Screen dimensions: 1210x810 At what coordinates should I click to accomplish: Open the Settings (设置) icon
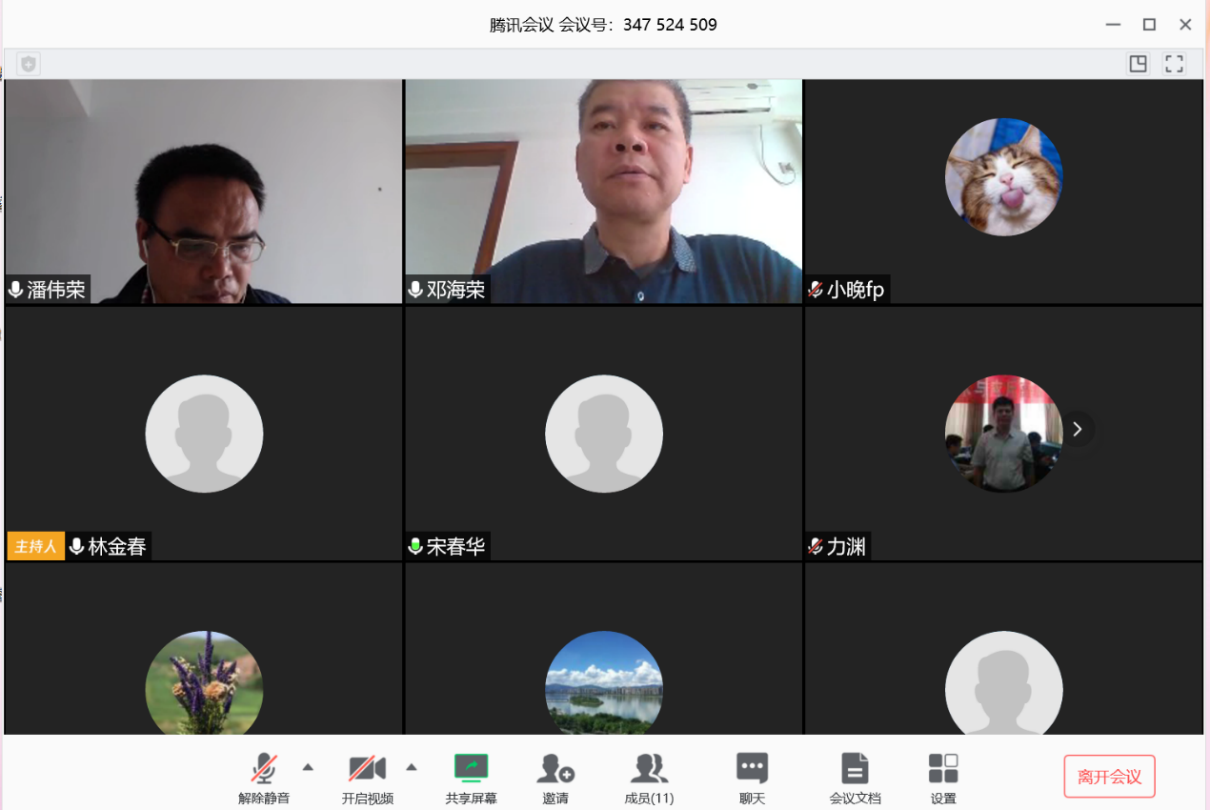pyautogui.click(x=943, y=768)
